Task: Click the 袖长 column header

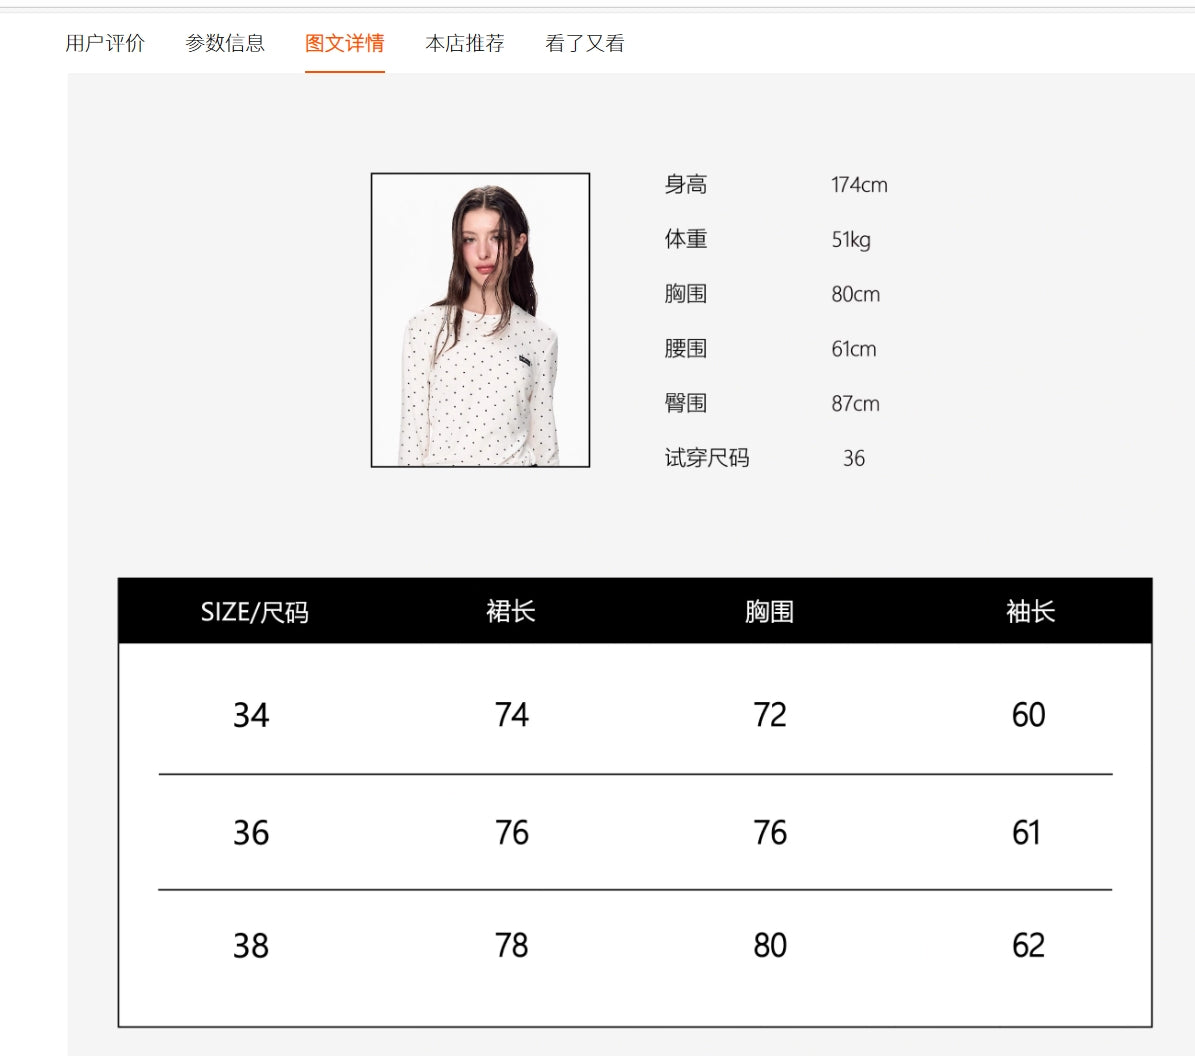Action: pyautogui.click(x=1030, y=611)
